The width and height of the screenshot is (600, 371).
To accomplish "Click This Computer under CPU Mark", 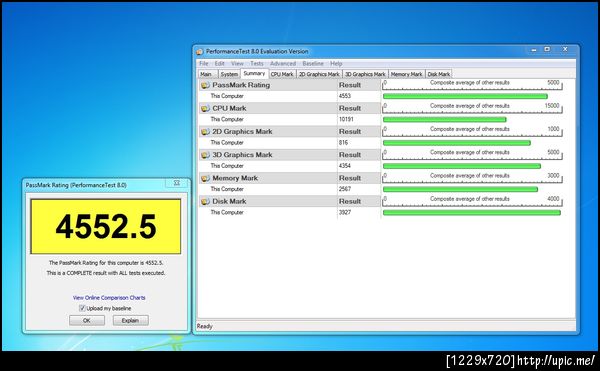I will (227, 119).
